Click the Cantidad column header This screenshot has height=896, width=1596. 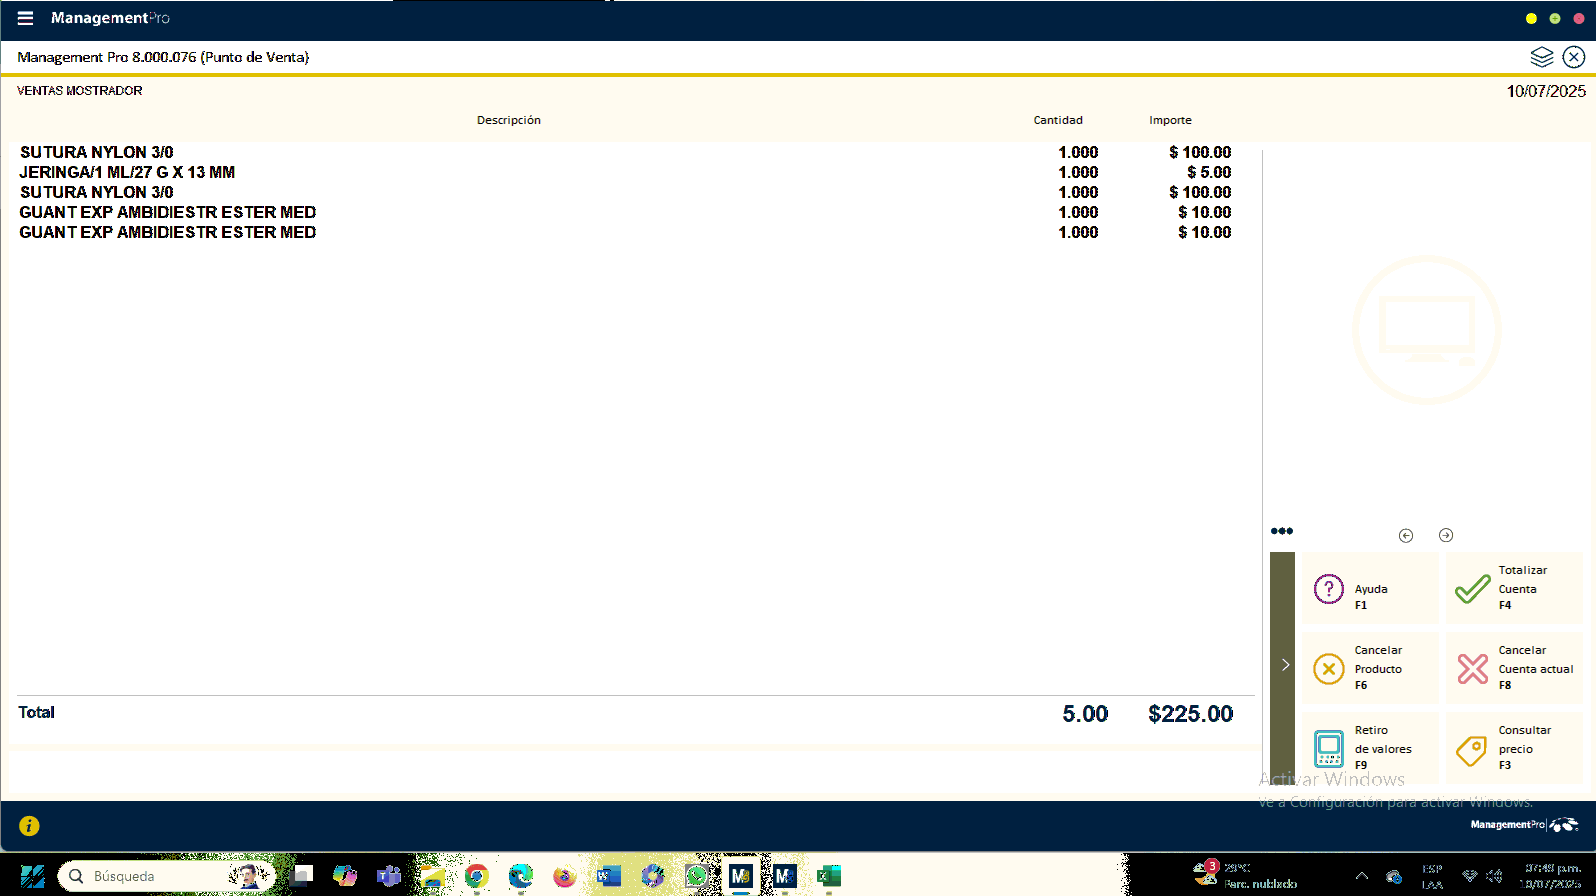1058,120
